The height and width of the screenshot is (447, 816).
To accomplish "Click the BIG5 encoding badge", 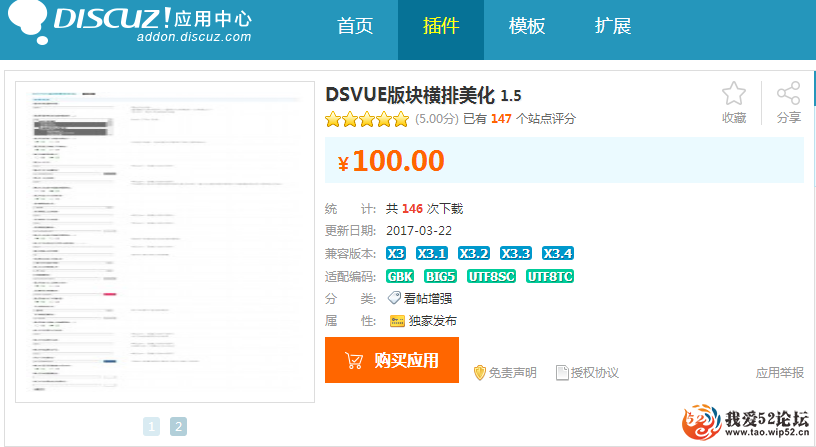I will (440, 276).
